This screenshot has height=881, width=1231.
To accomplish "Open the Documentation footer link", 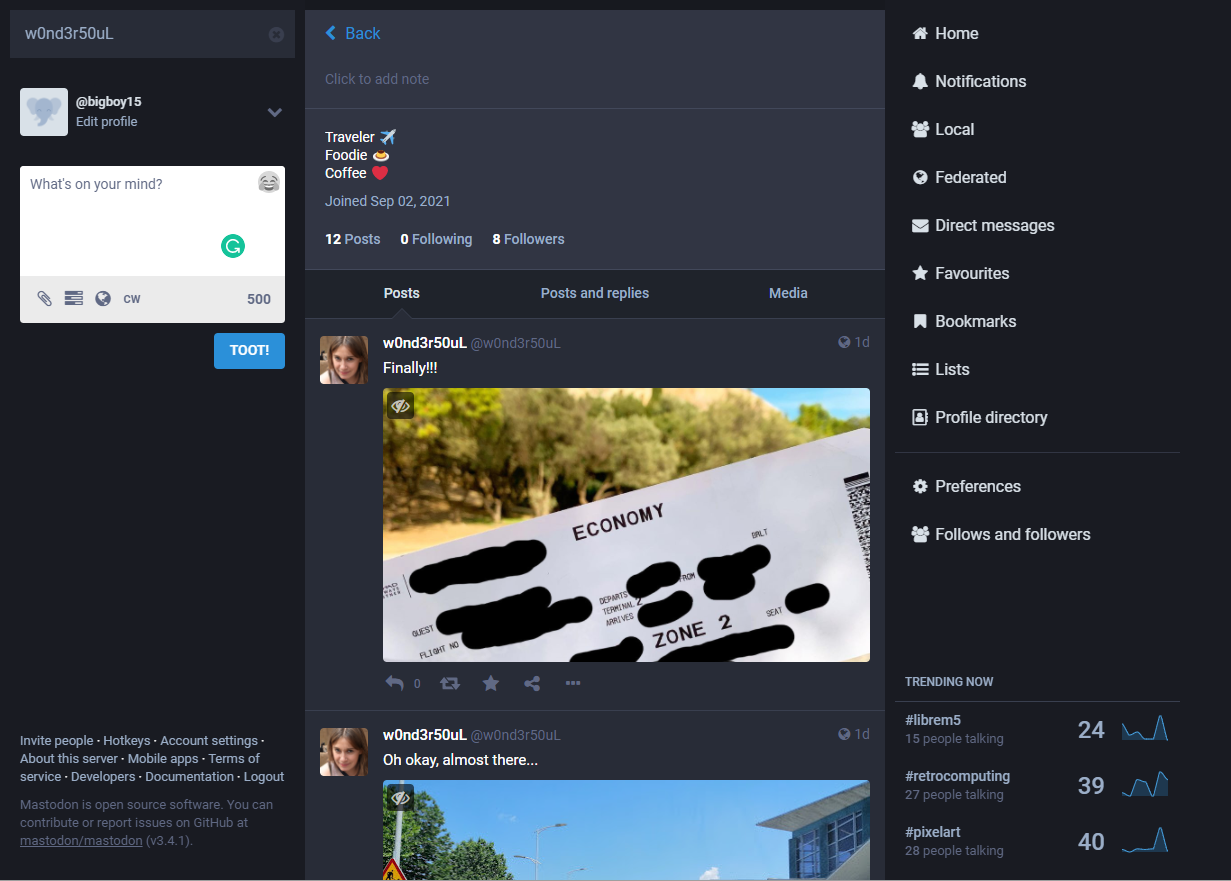I will pos(190,777).
